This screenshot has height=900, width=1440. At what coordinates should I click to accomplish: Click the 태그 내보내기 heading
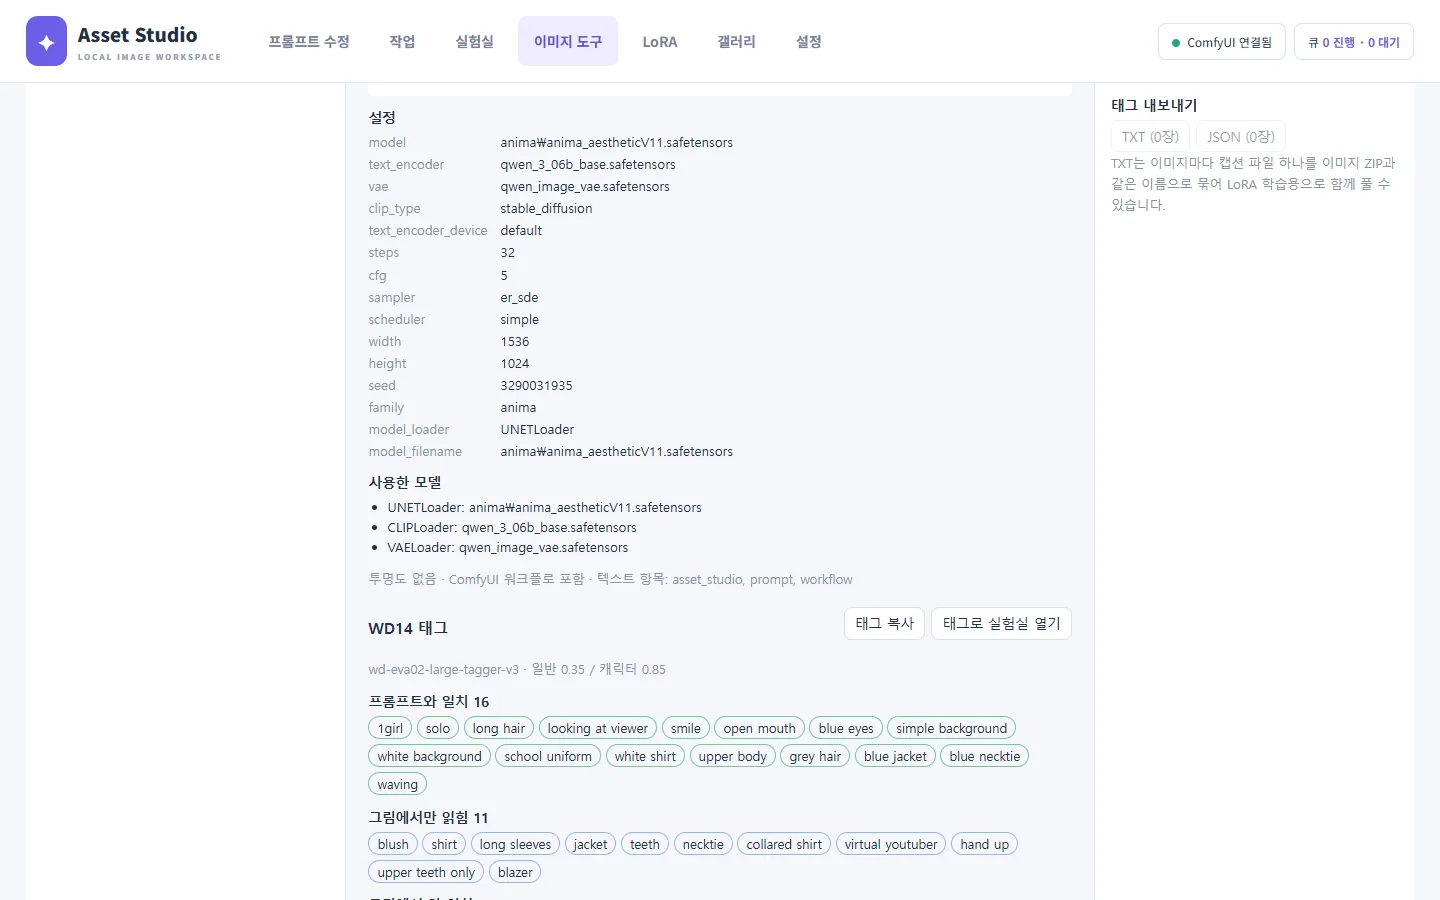(1154, 105)
